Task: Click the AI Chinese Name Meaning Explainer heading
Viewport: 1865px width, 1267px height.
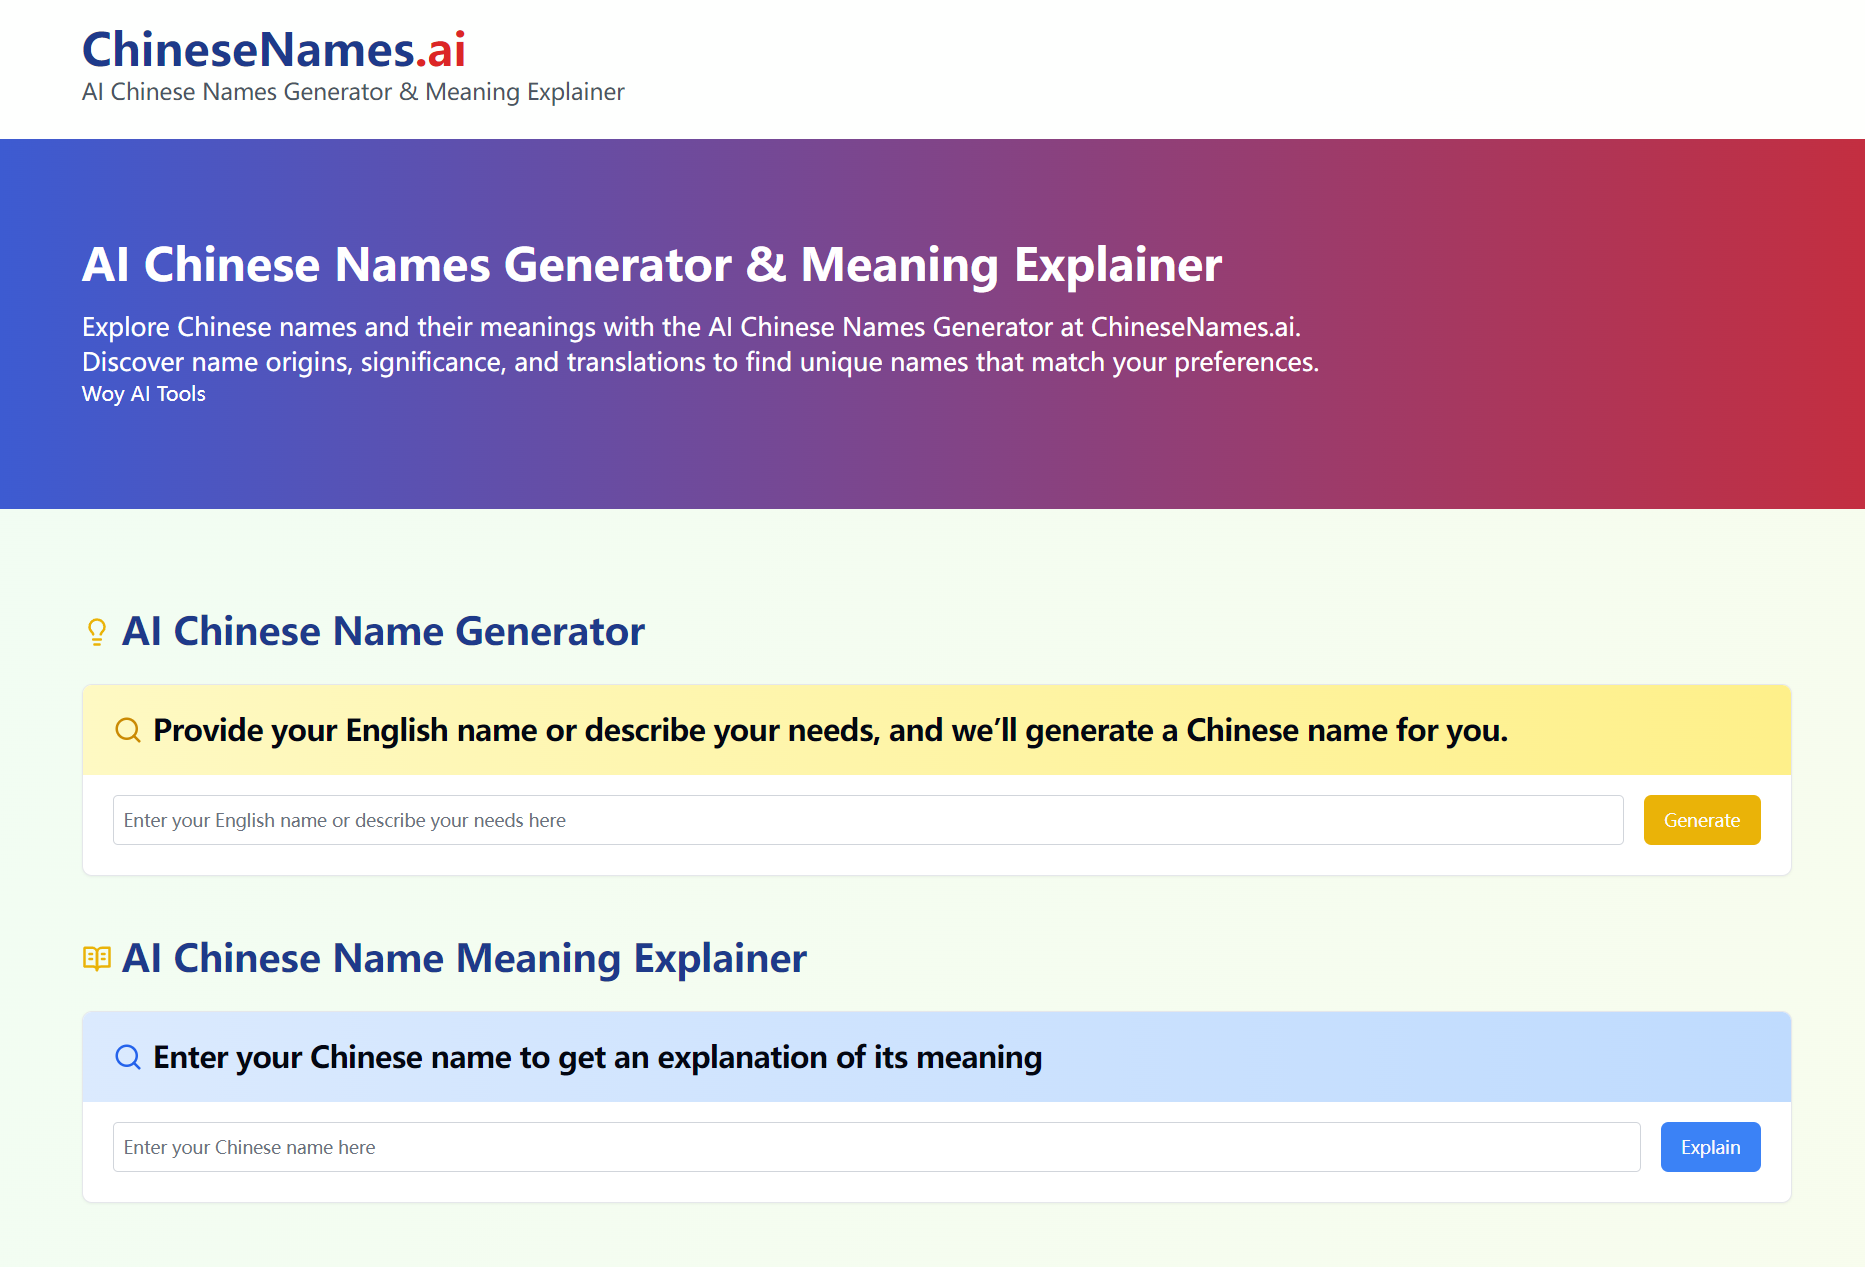Action: tap(465, 958)
